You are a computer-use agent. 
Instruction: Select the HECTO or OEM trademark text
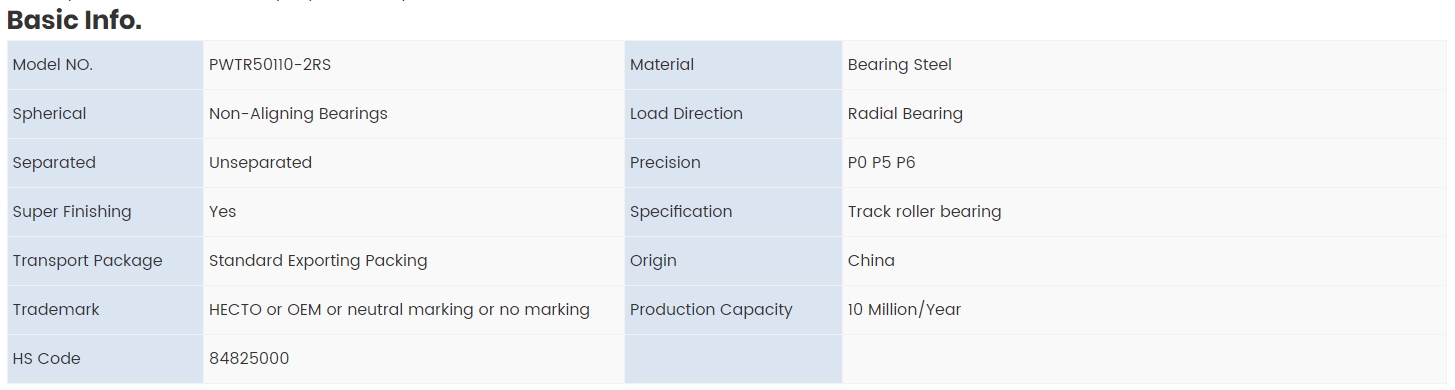tap(399, 310)
